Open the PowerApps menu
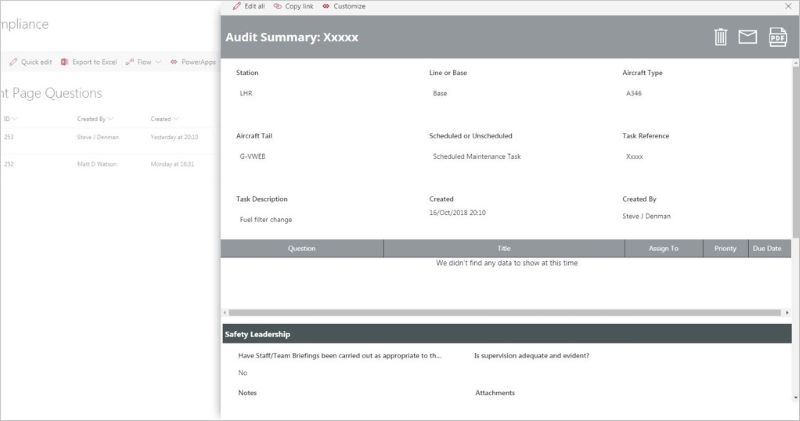The width and height of the screenshot is (800, 421). [x=193, y=62]
